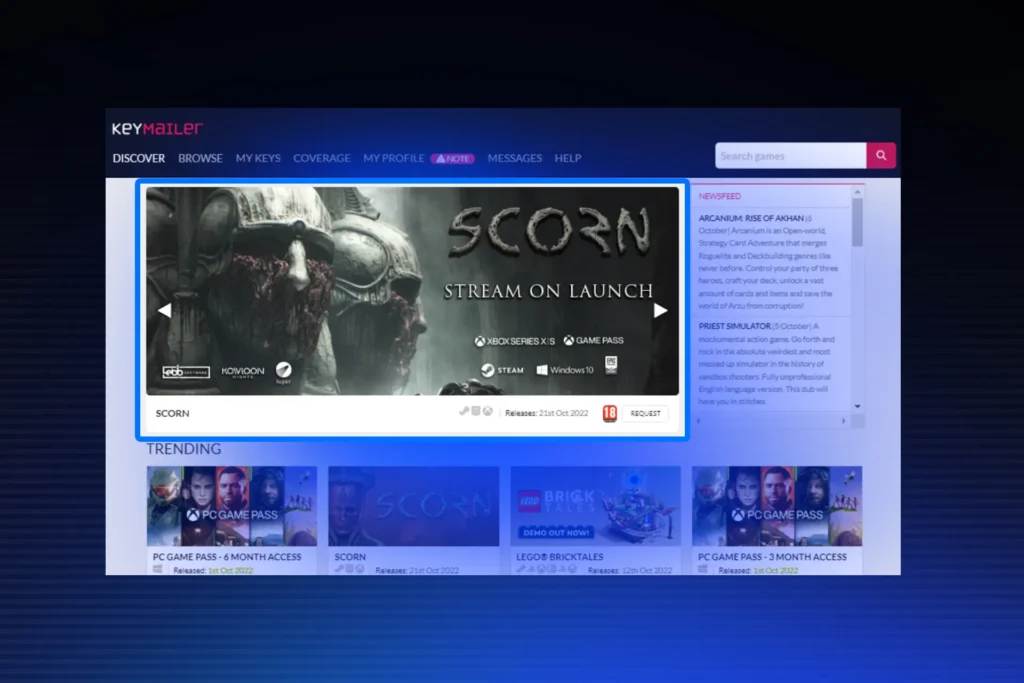Click SCORN title in trending
This screenshot has height=683, width=1024.
[x=350, y=557]
